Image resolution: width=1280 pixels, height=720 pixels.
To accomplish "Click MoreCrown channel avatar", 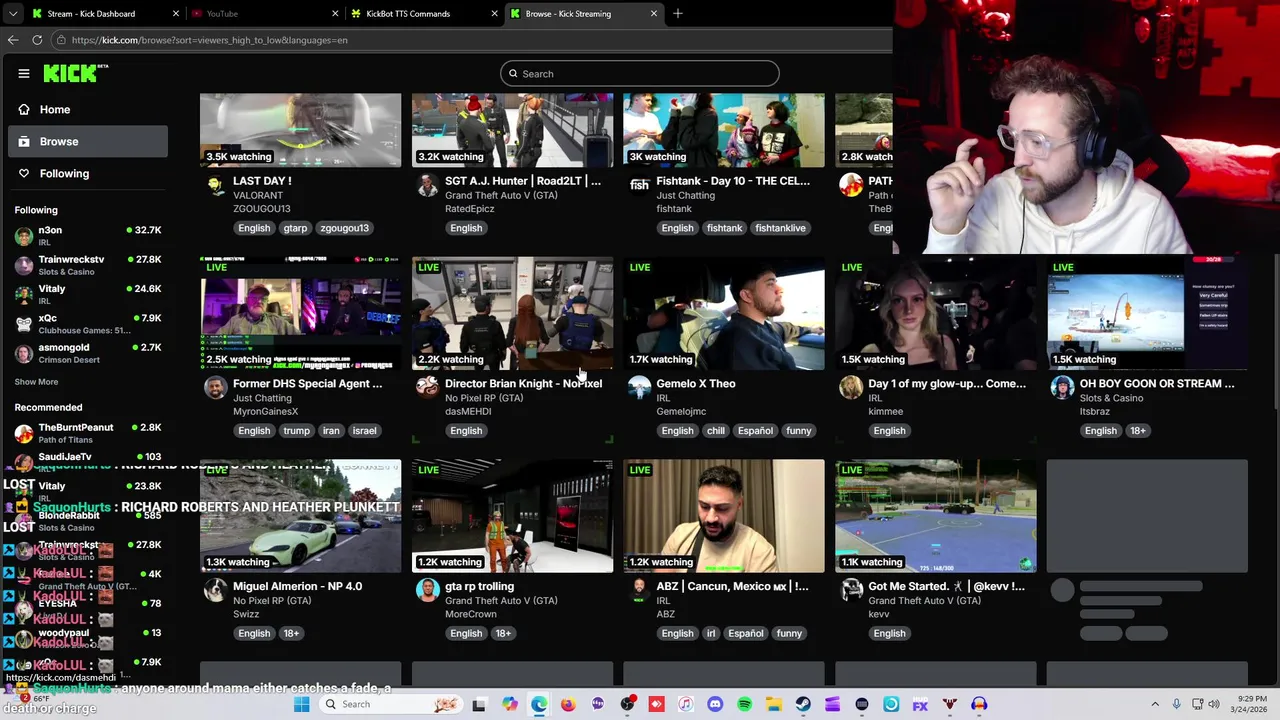I will point(427,590).
